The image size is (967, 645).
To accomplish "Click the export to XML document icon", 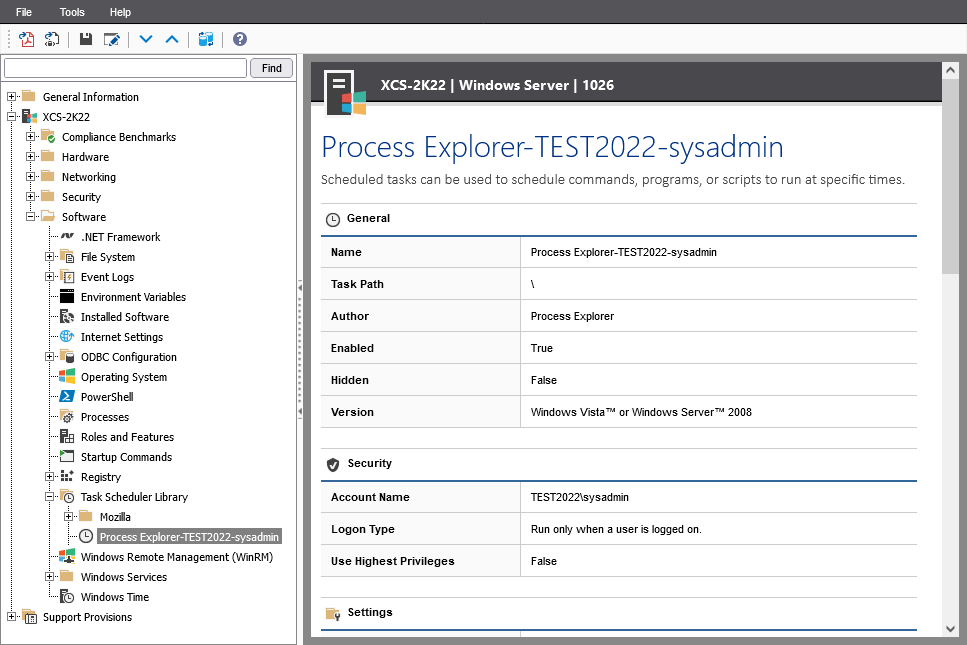I will pos(52,39).
